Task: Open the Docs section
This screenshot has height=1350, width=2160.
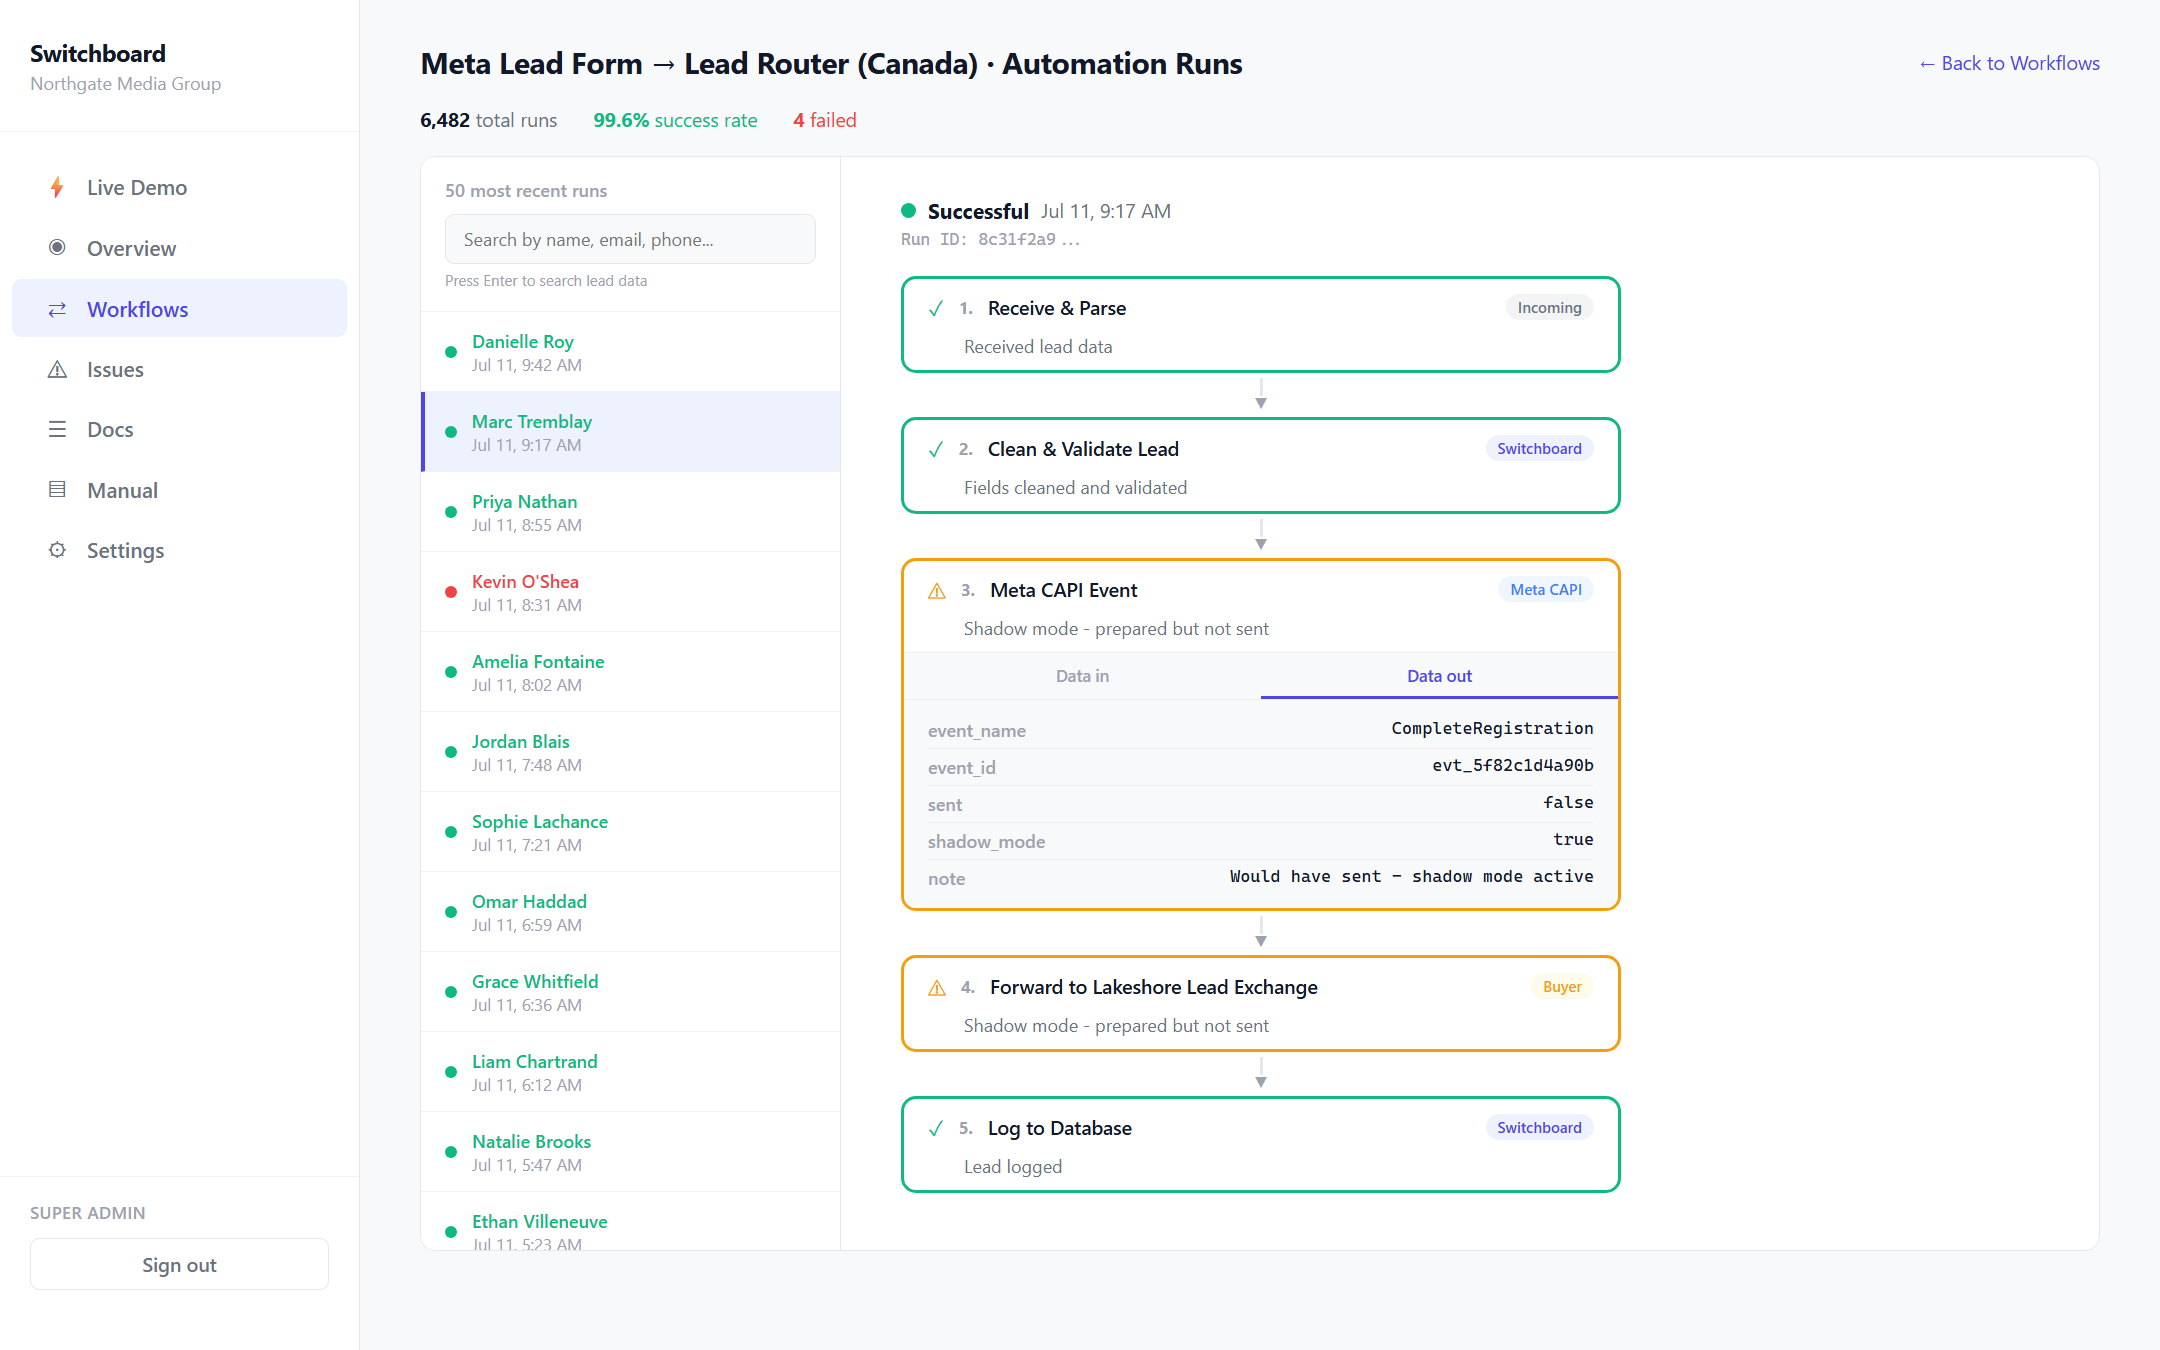Action: (x=179, y=429)
